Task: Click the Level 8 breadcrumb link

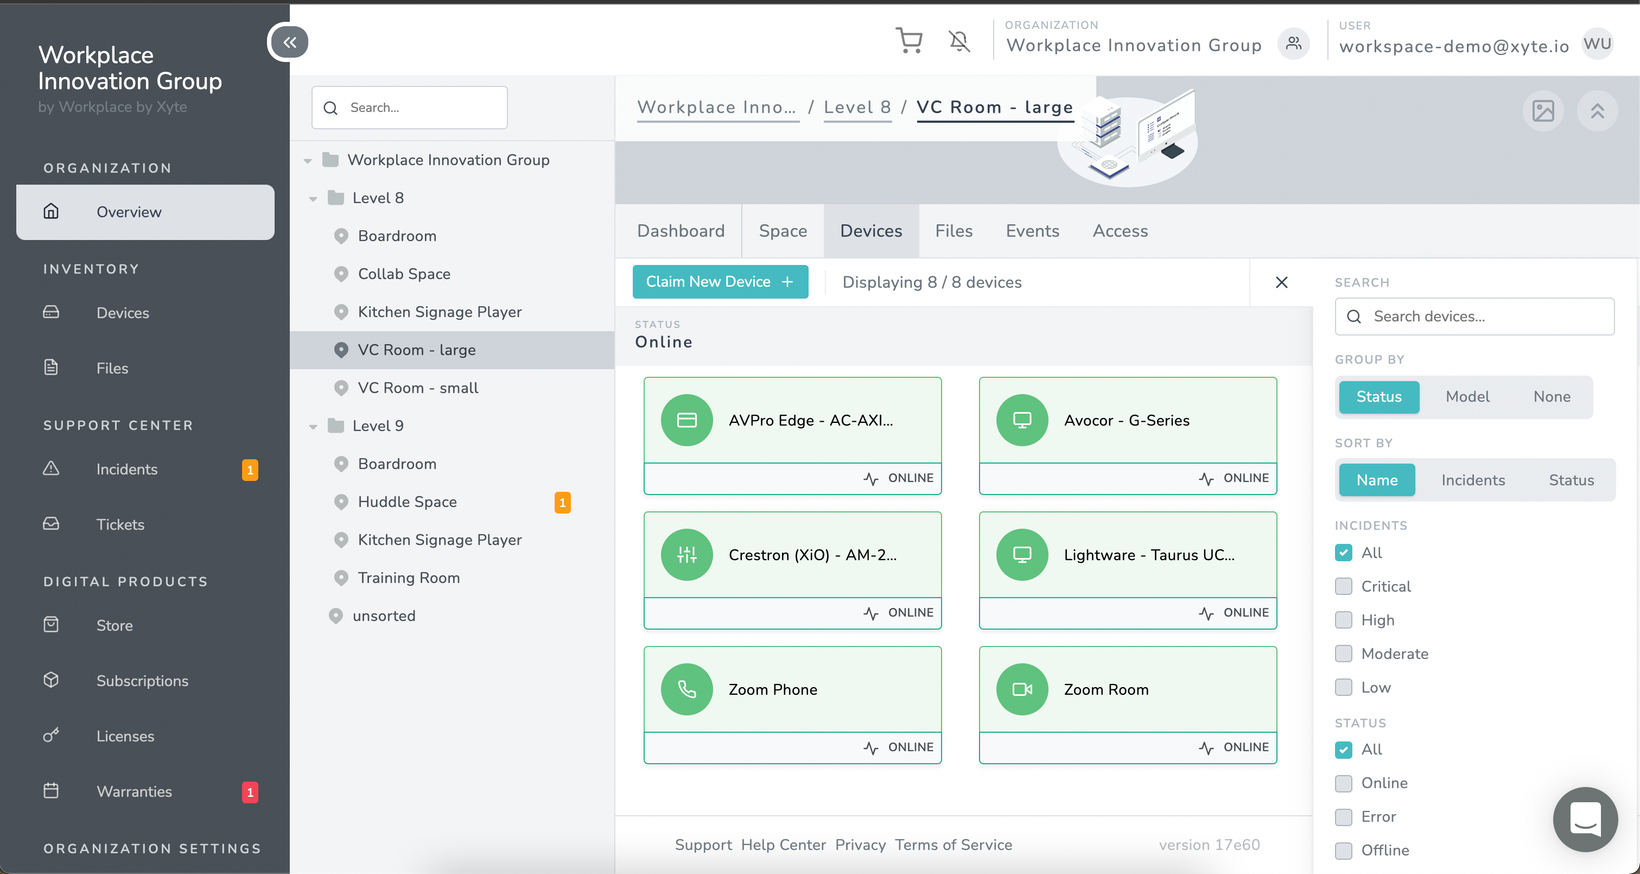Action: (857, 108)
